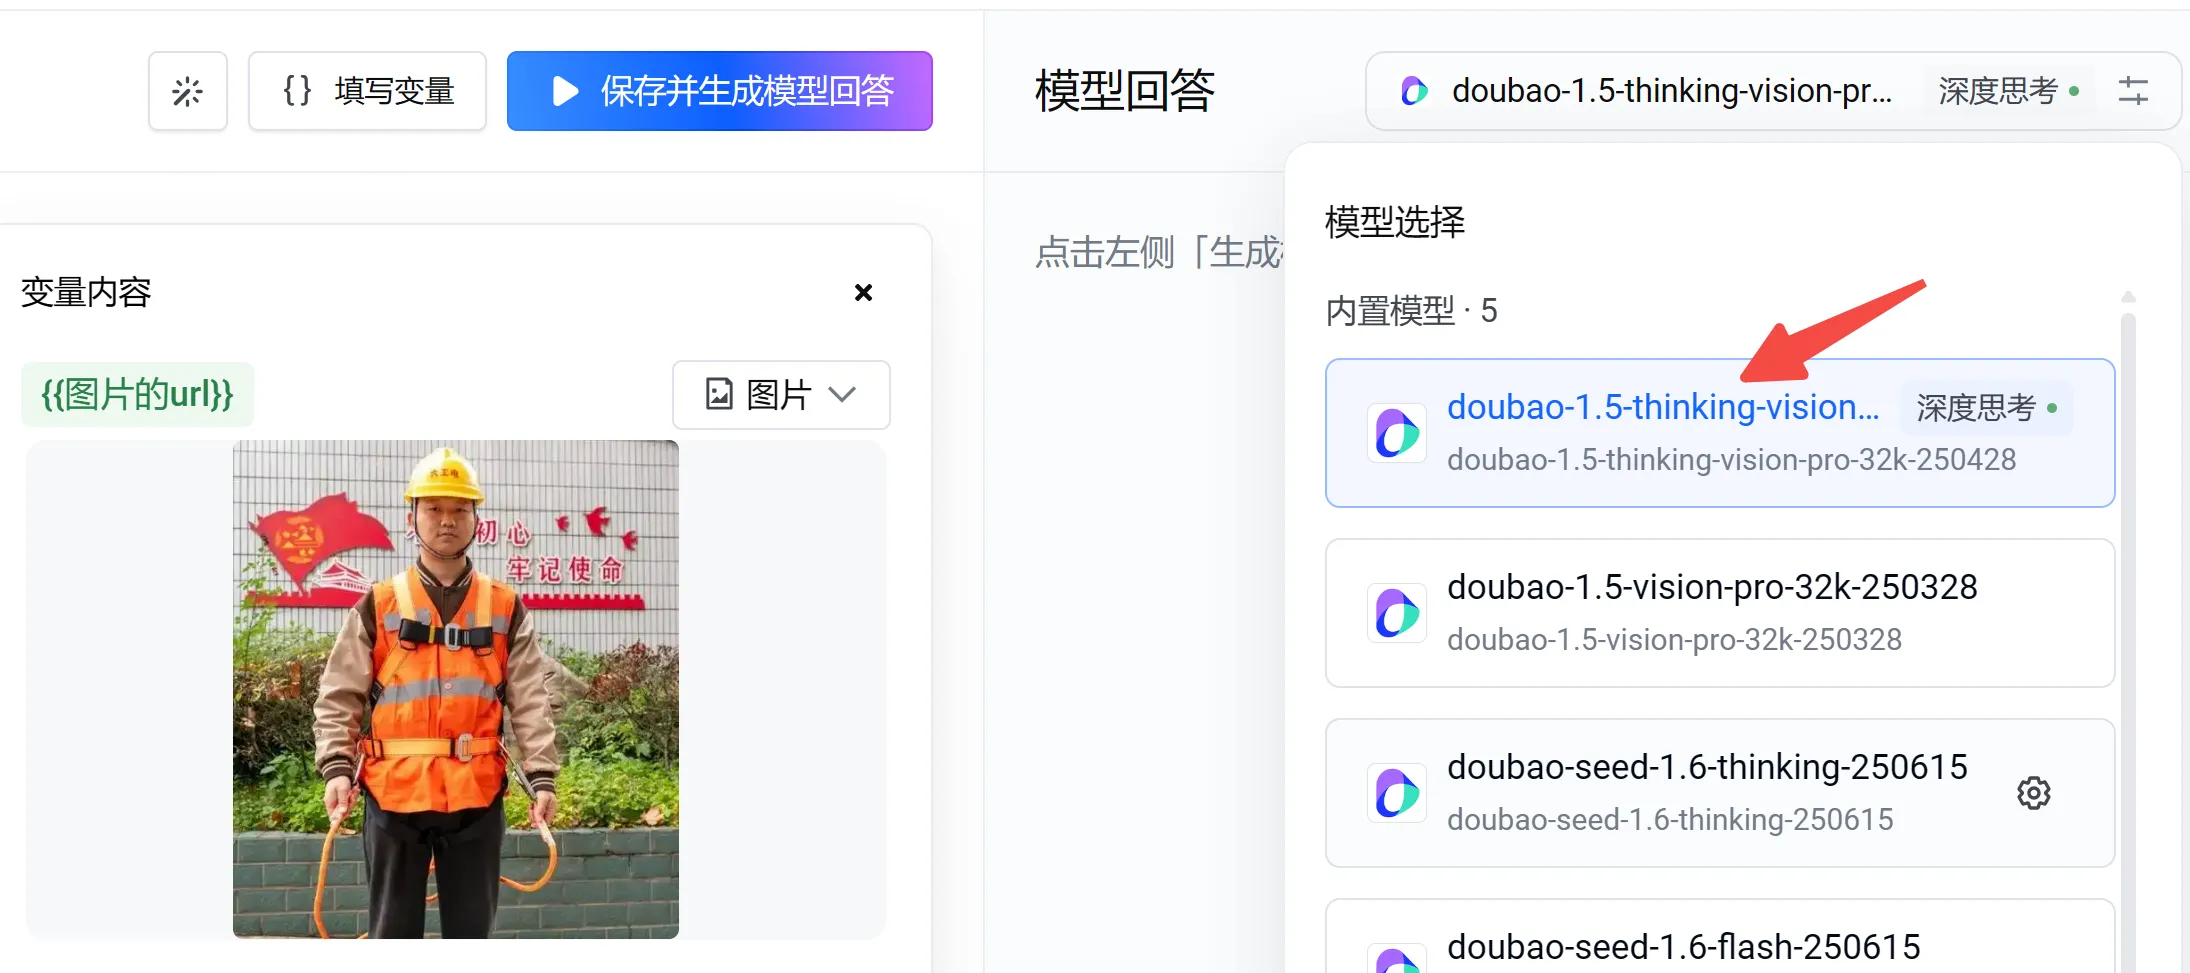
Task: Toggle 深度思考 tag on the selected model card
Action: (1987, 408)
